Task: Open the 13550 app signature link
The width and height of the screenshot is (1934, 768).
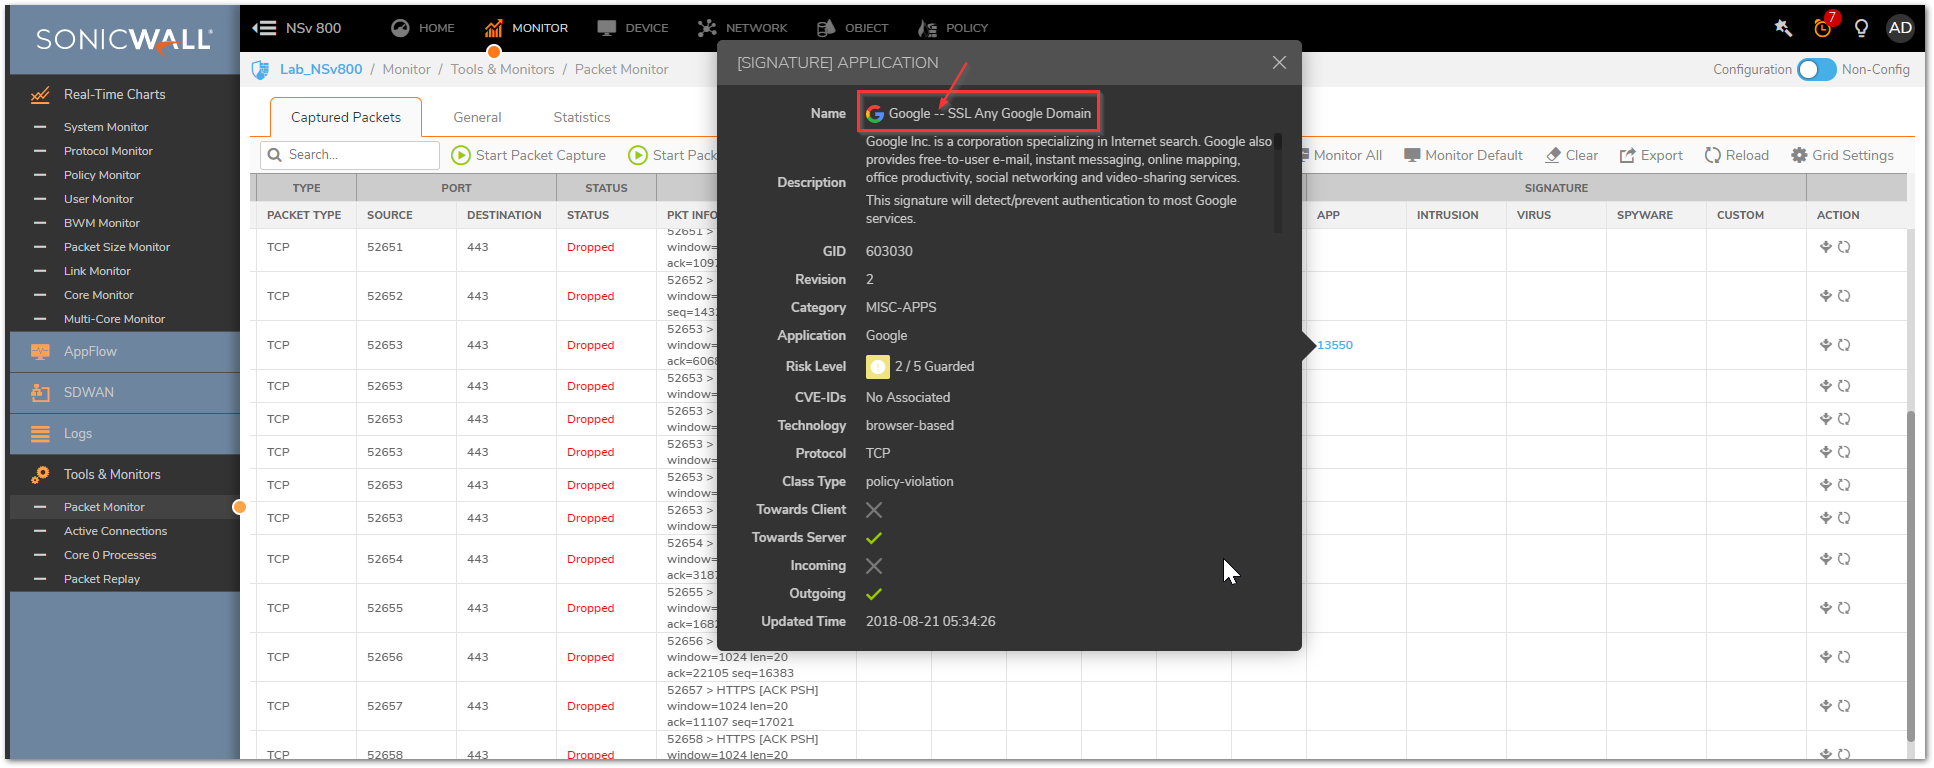Action: [1335, 345]
